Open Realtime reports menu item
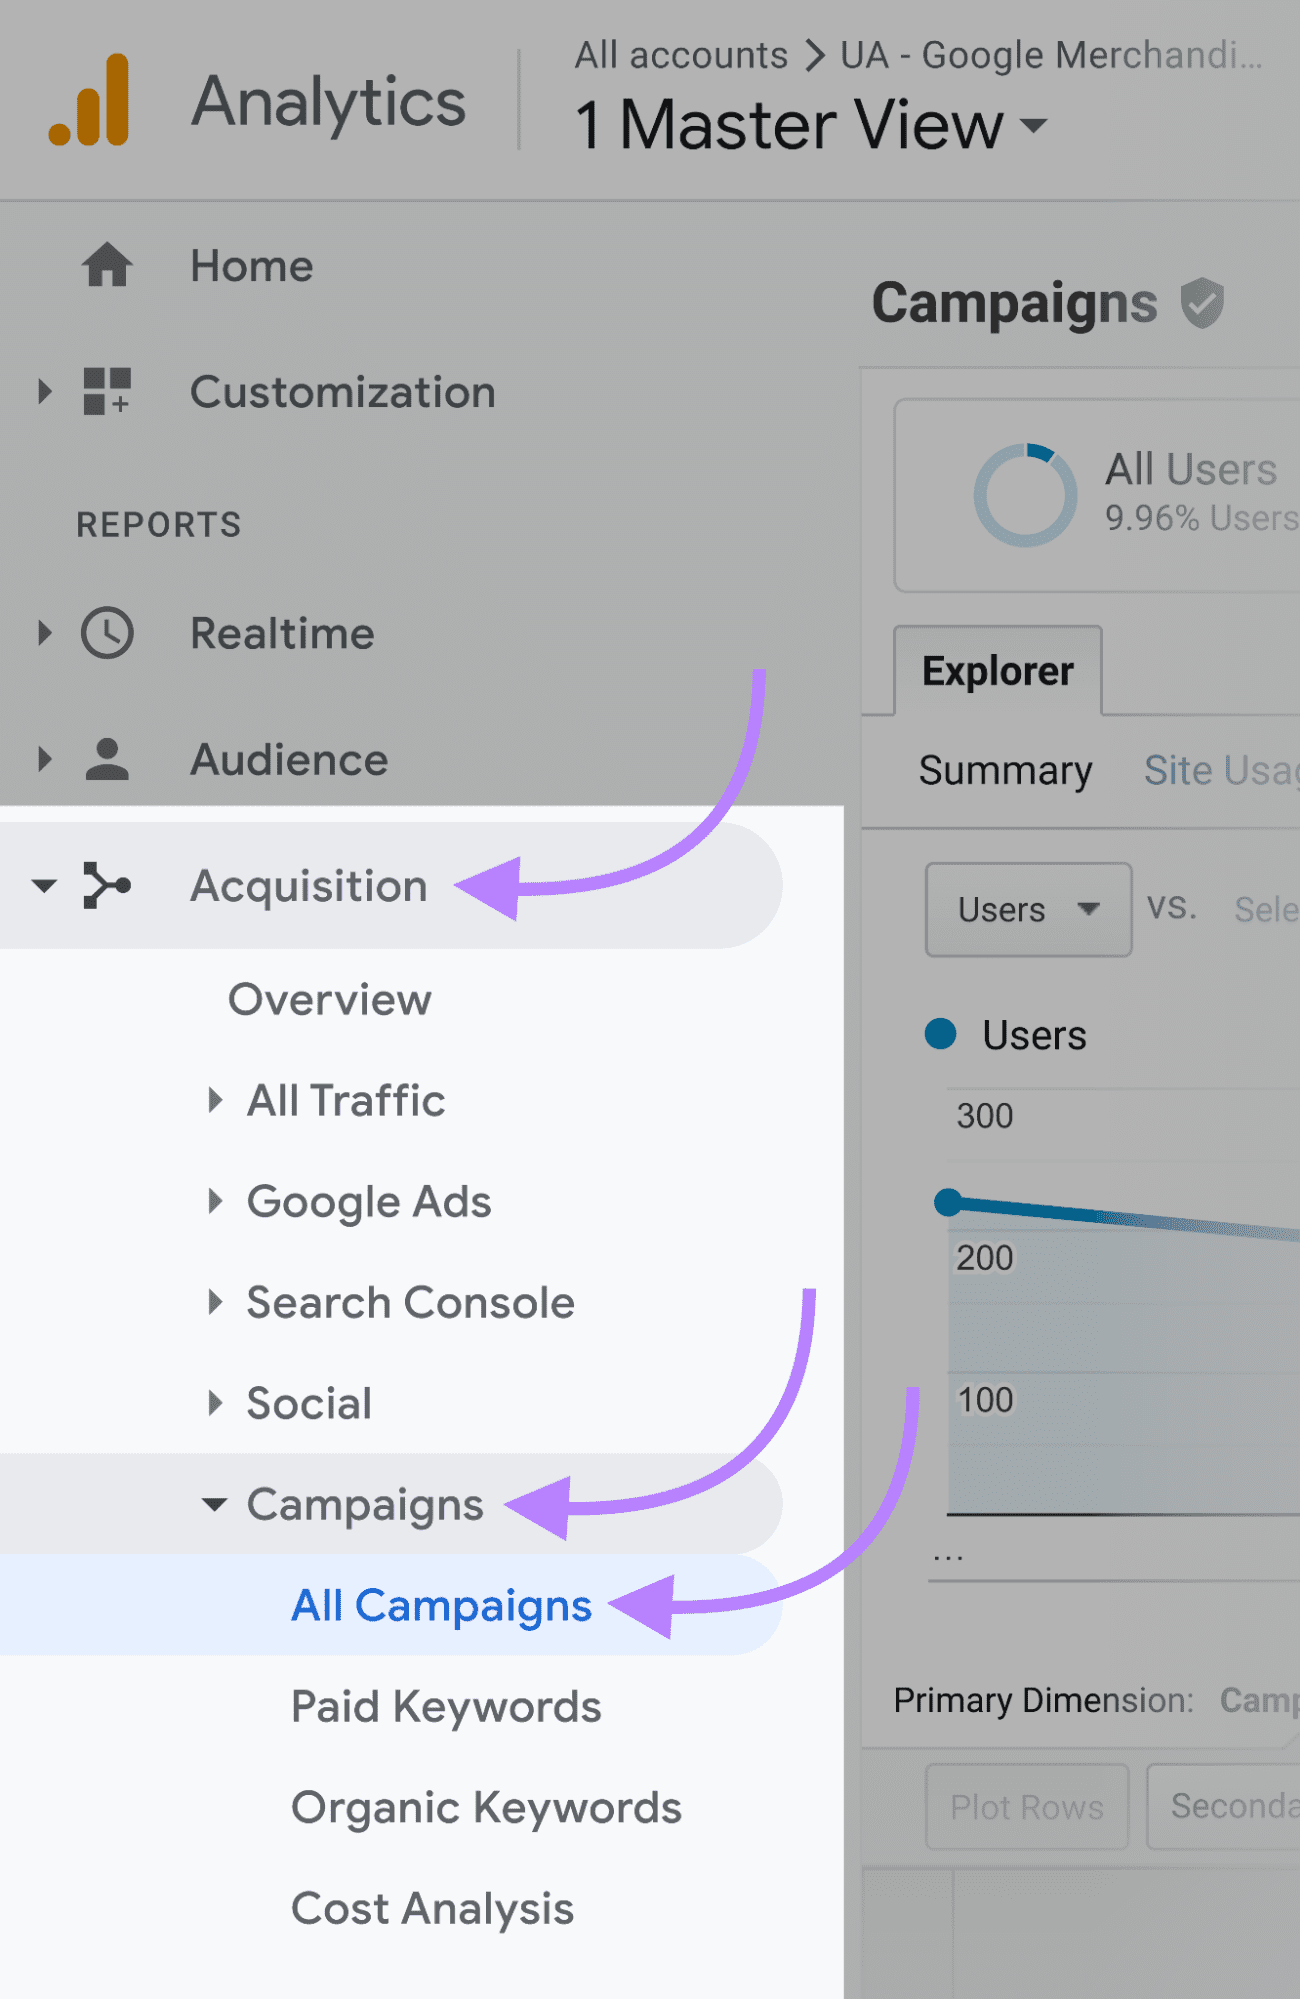The width and height of the screenshot is (1301, 1999). (x=283, y=634)
